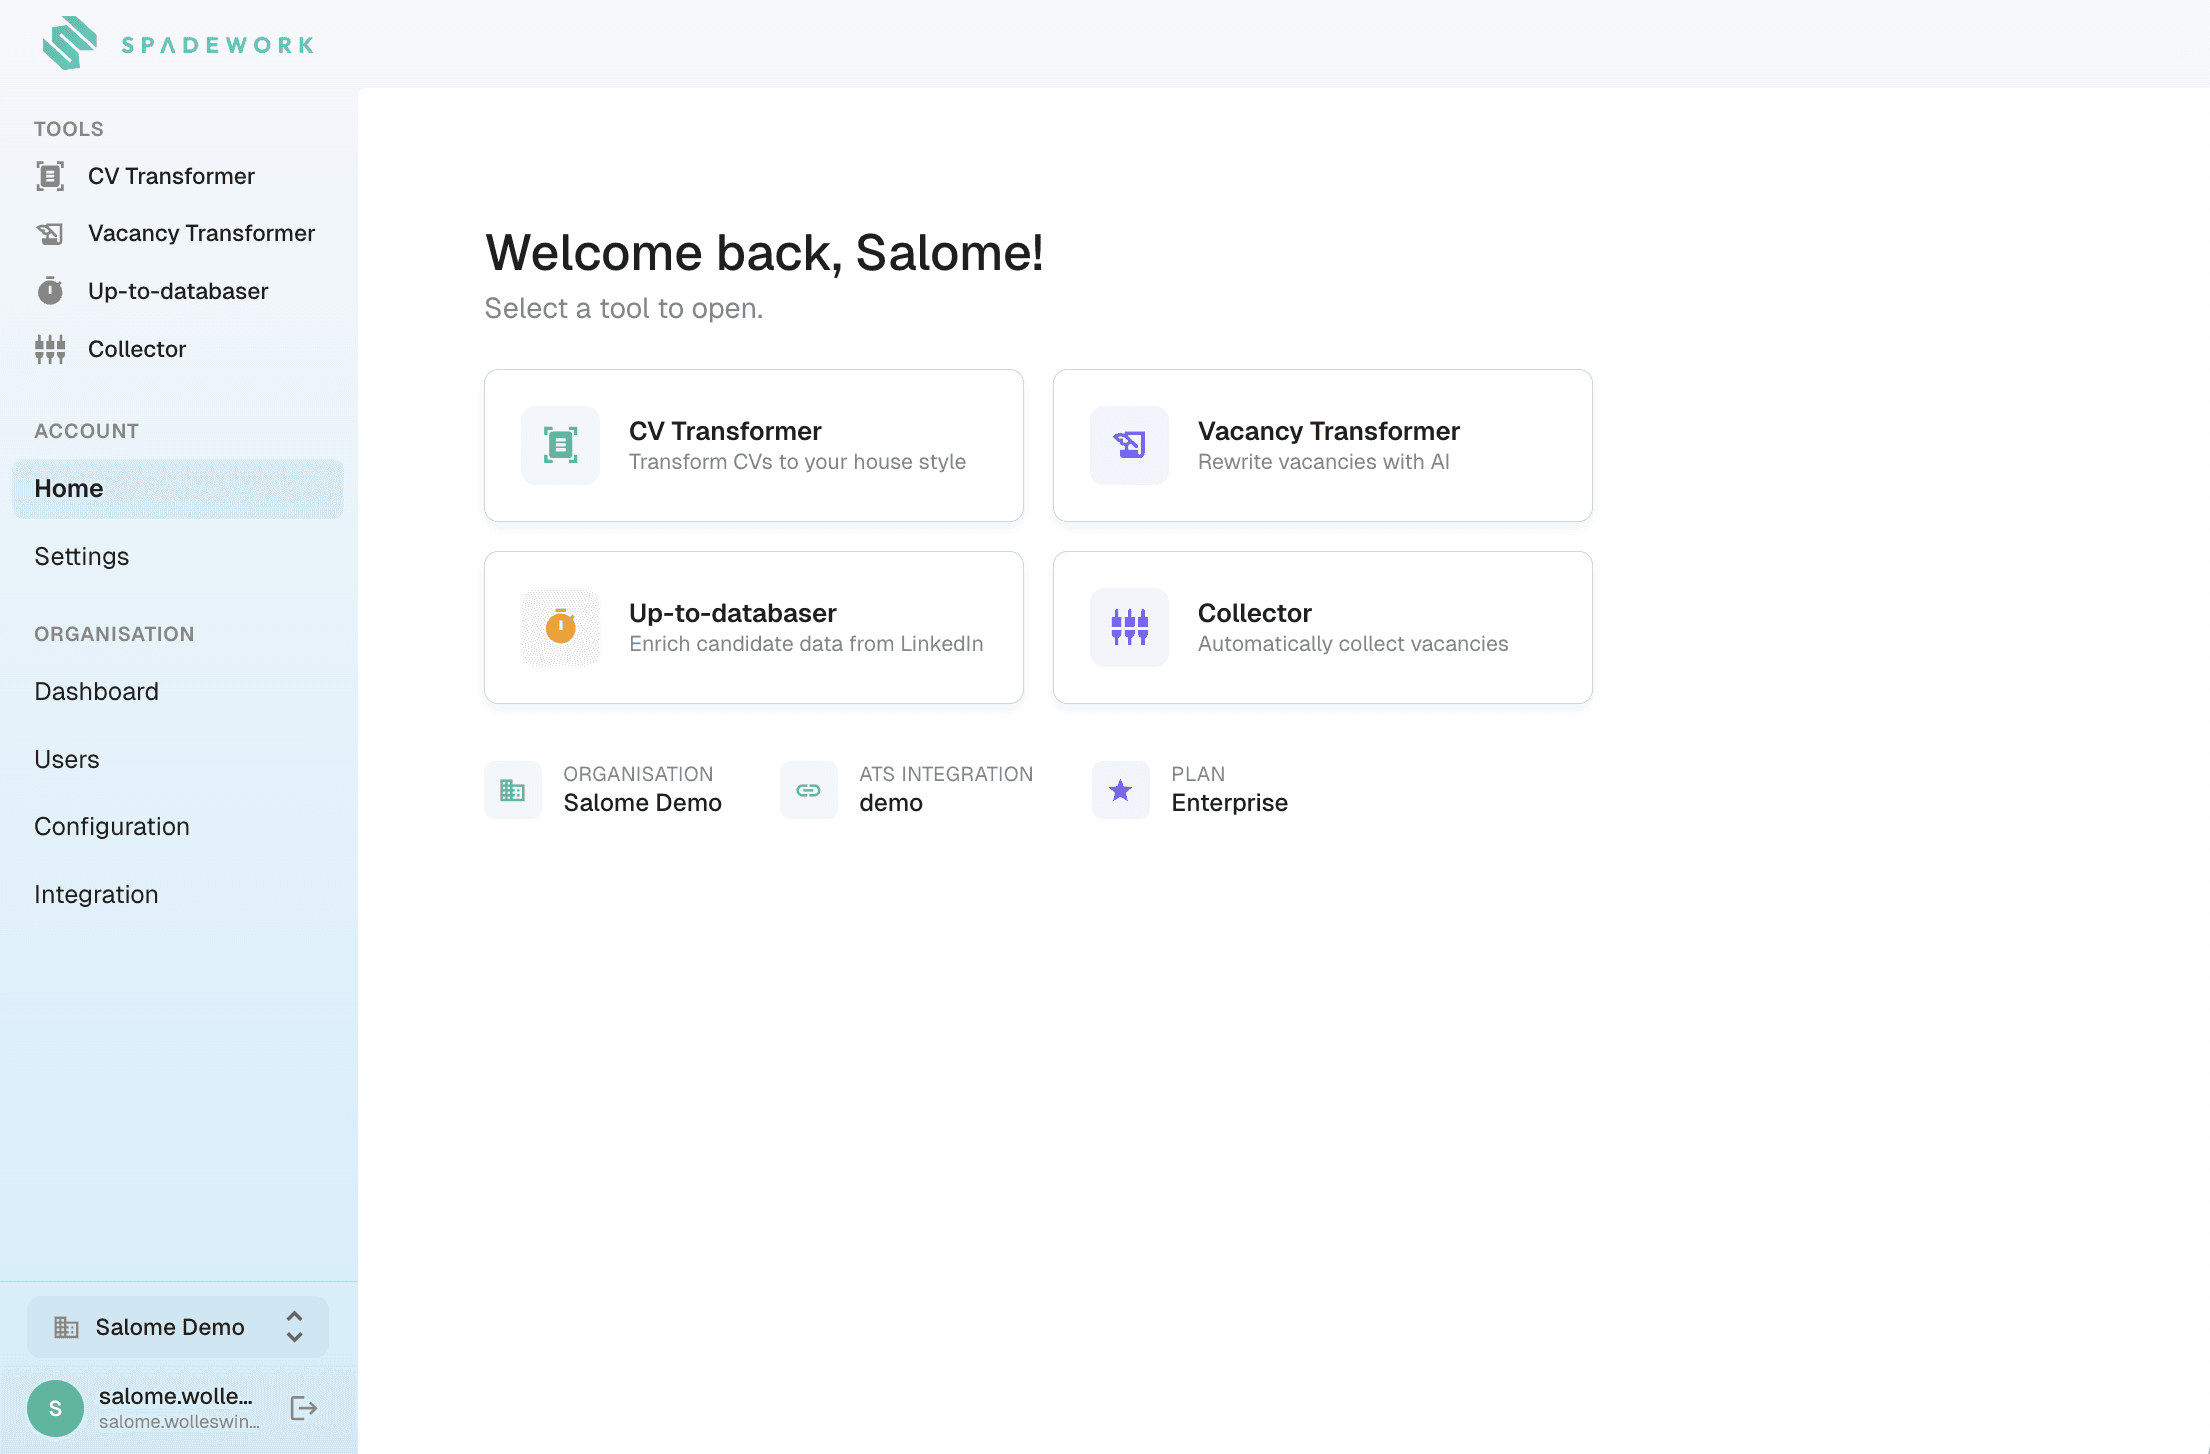2210x1454 pixels.
Task: Click the purple Collector card icon
Action: pyautogui.click(x=1129, y=627)
